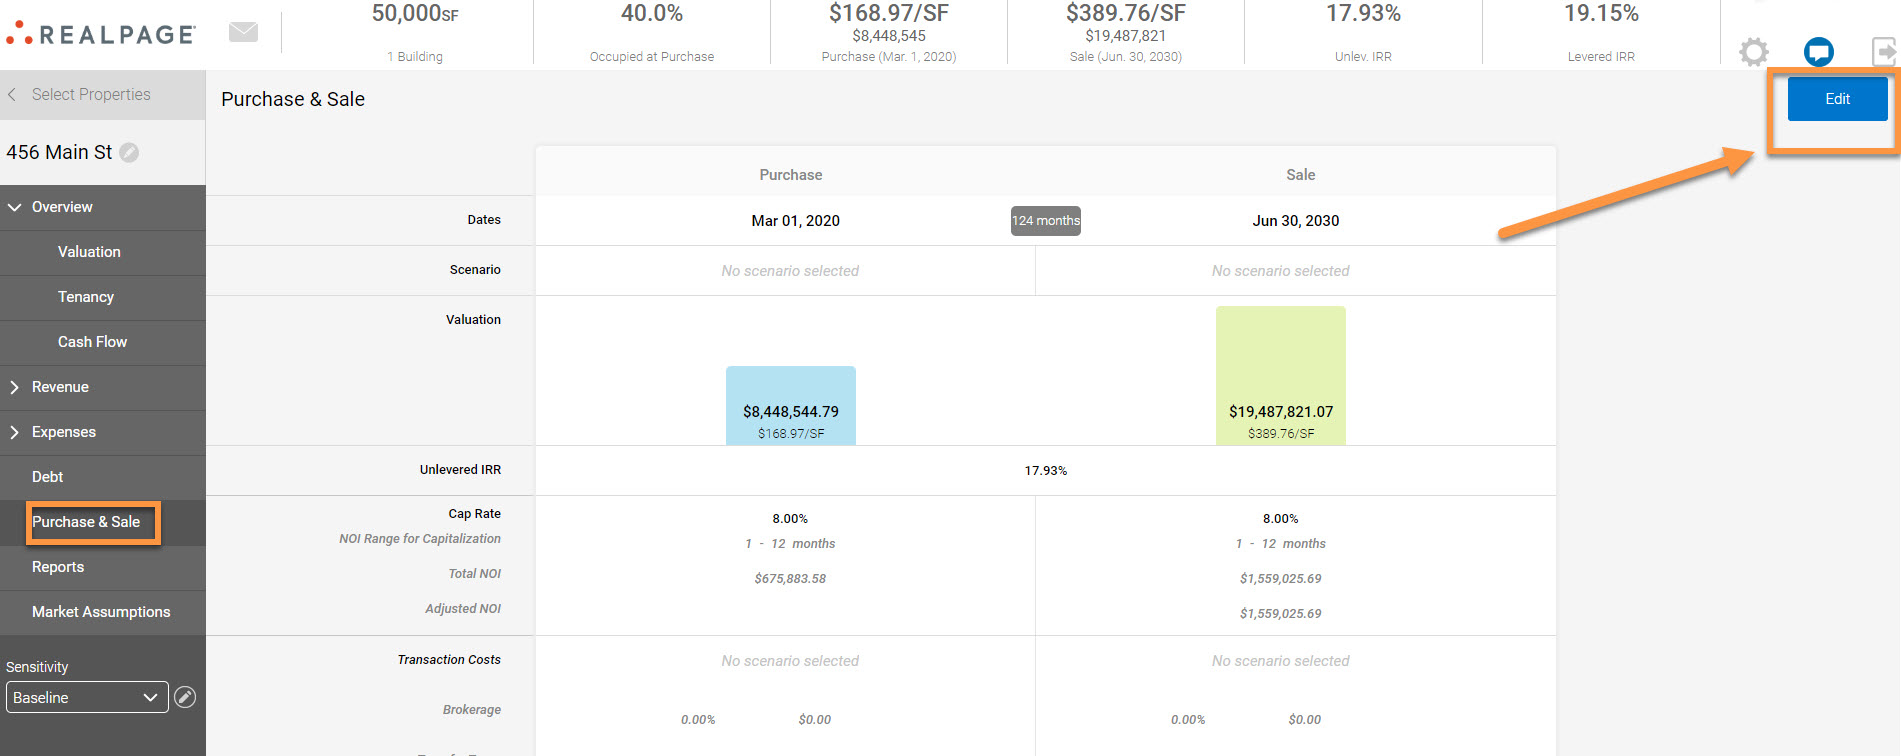Expand the Expenses section

15,432
